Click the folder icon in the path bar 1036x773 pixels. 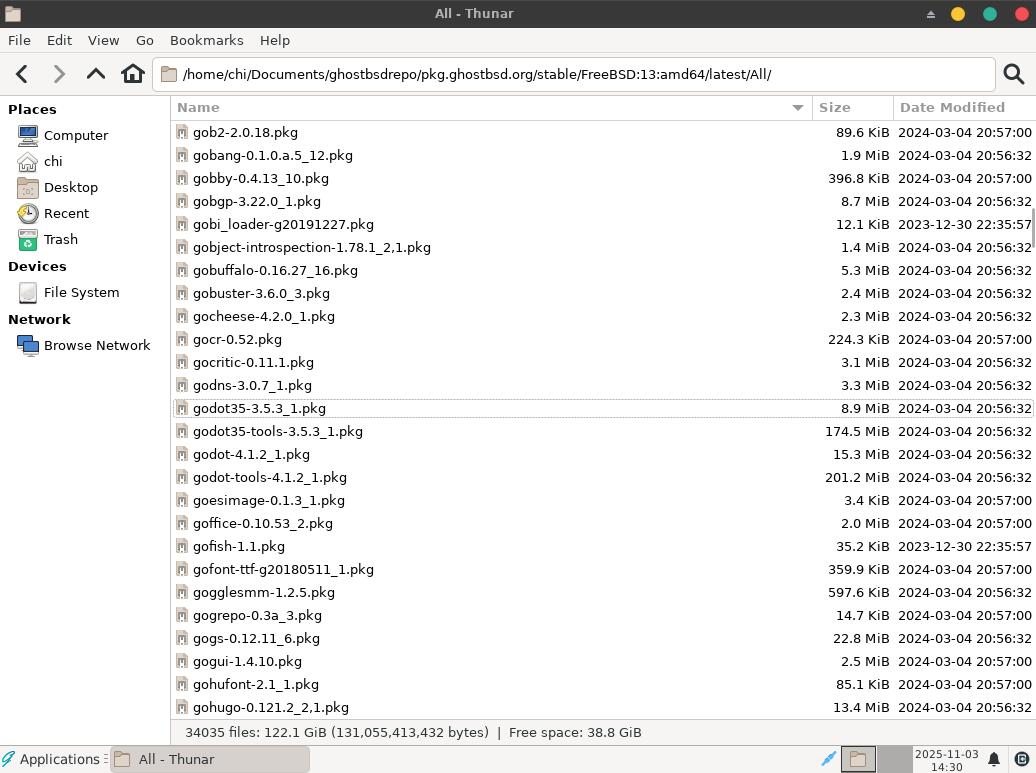168,74
